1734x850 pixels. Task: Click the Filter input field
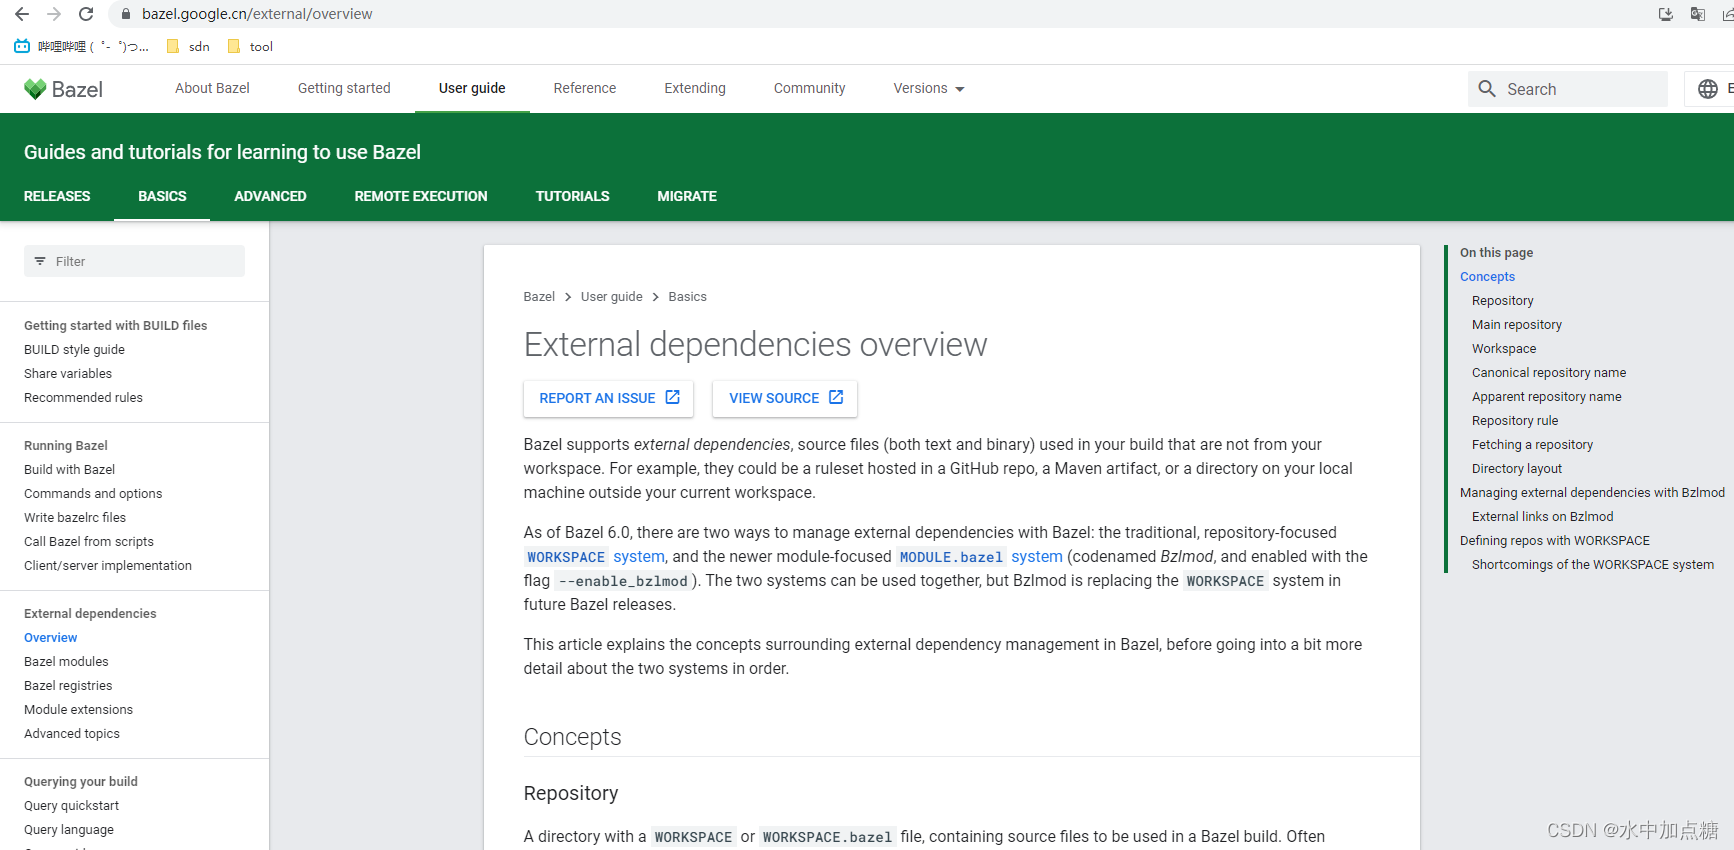134,261
